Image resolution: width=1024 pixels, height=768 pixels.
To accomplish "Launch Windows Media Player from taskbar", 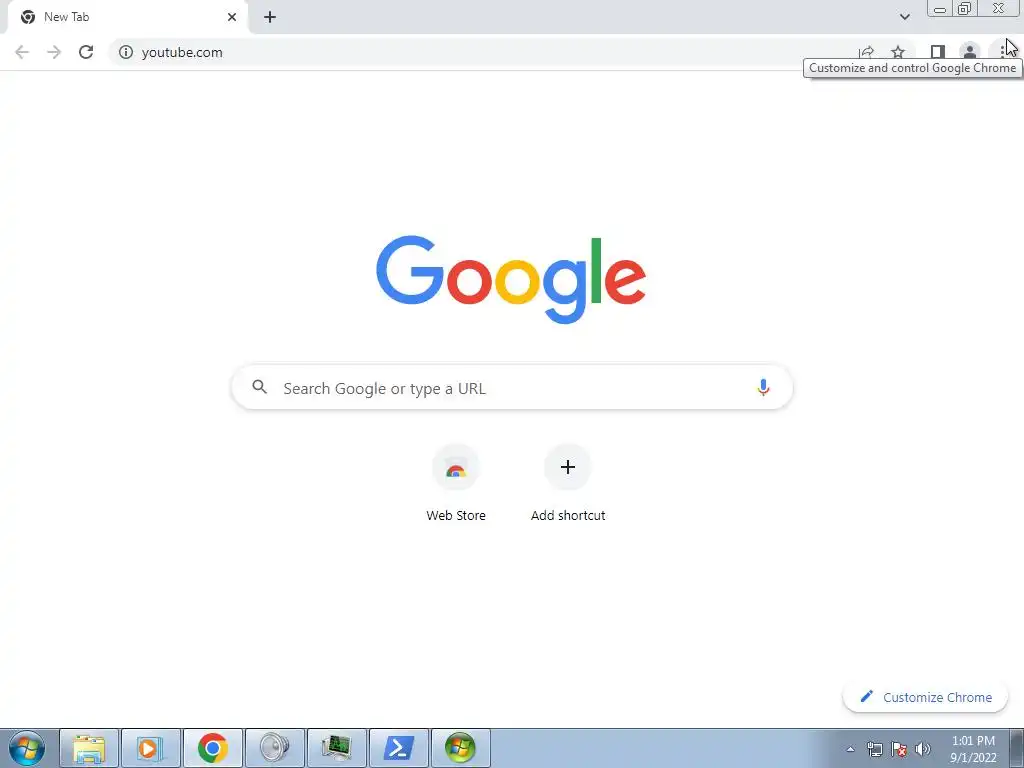I will click(150, 748).
